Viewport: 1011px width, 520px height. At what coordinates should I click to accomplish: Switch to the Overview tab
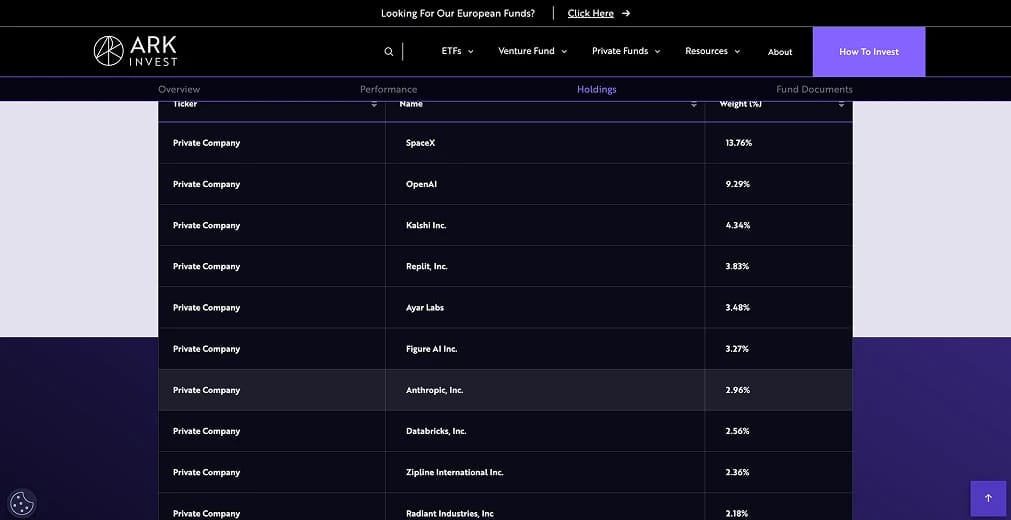tap(179, 89)
